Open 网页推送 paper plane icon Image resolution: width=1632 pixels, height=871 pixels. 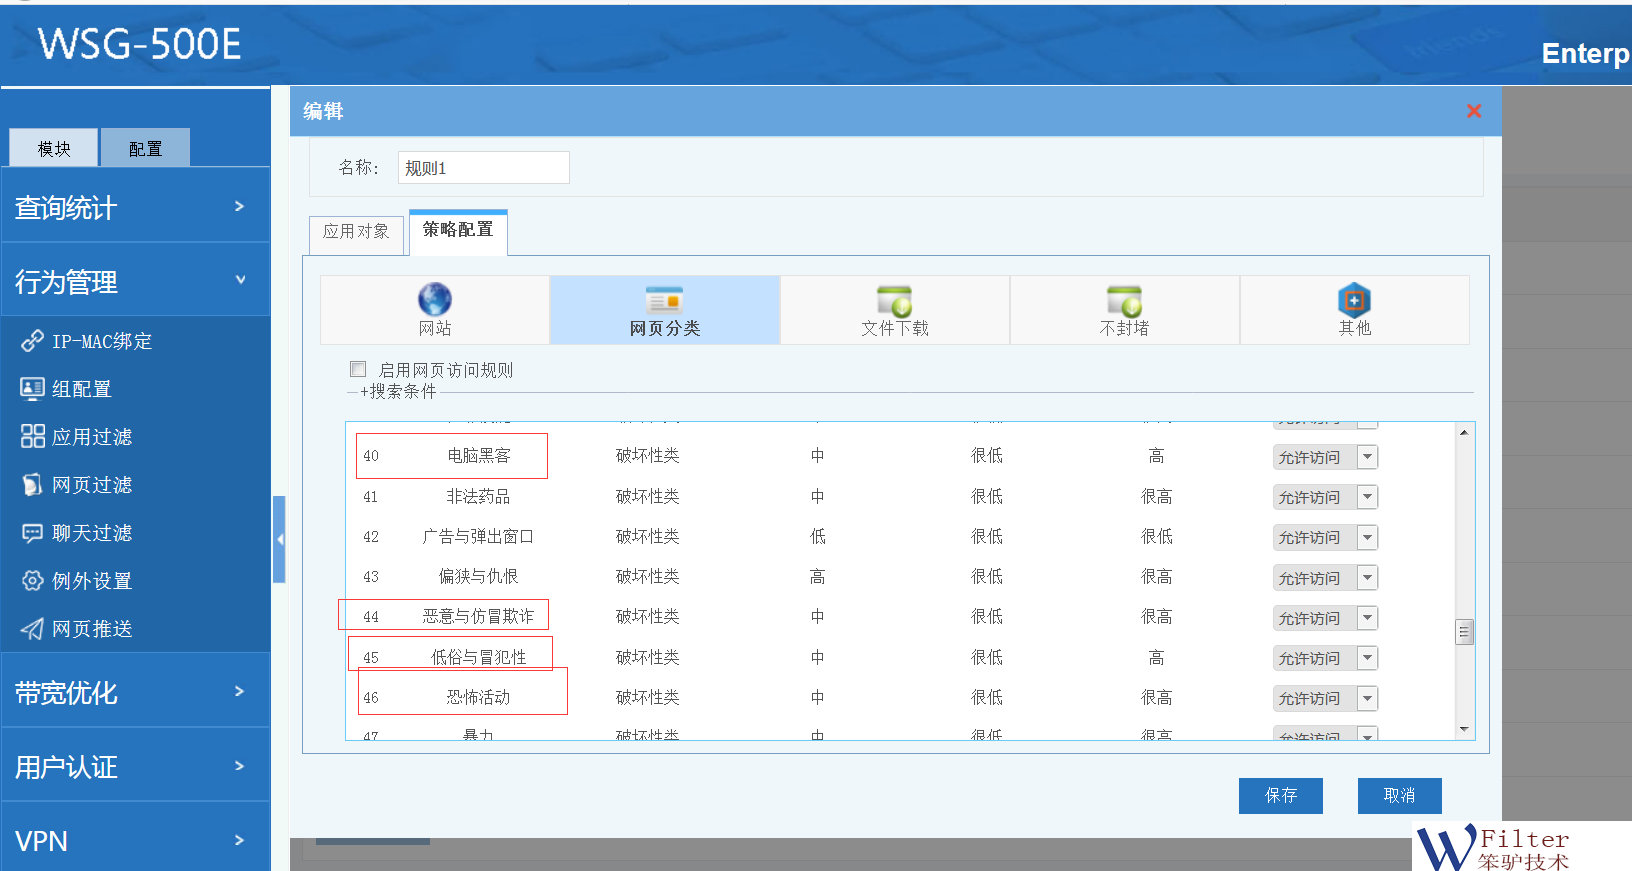[x=32, y=629]
